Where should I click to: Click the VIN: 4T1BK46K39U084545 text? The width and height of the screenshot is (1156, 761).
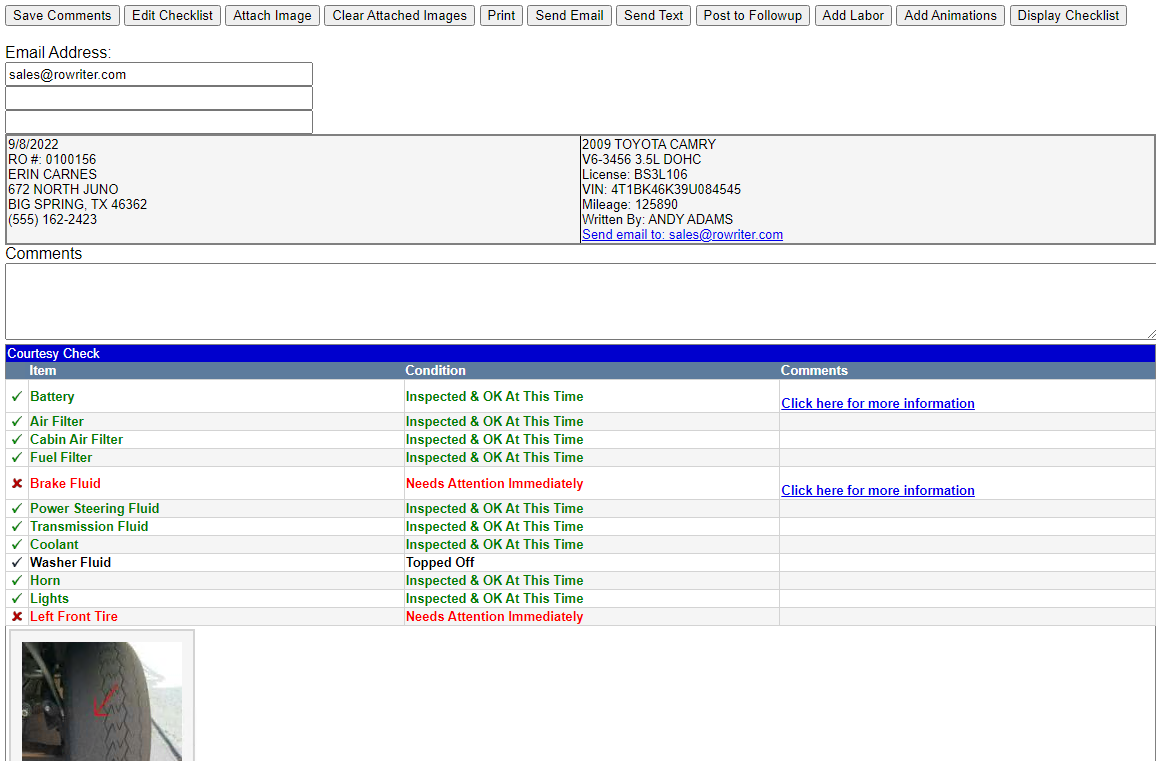[661, 190]
